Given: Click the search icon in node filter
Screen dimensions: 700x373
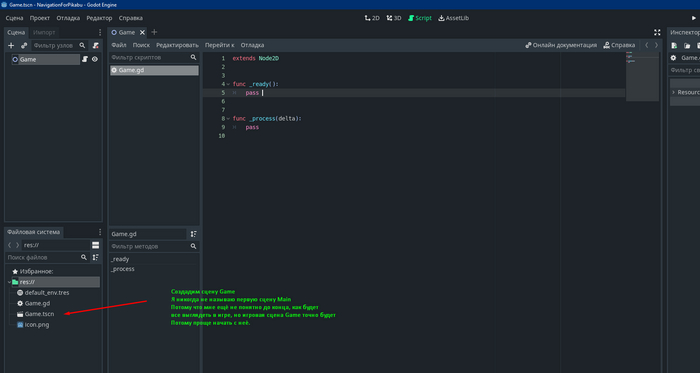Looking at the screenshot, I should [x=82, y=46].
